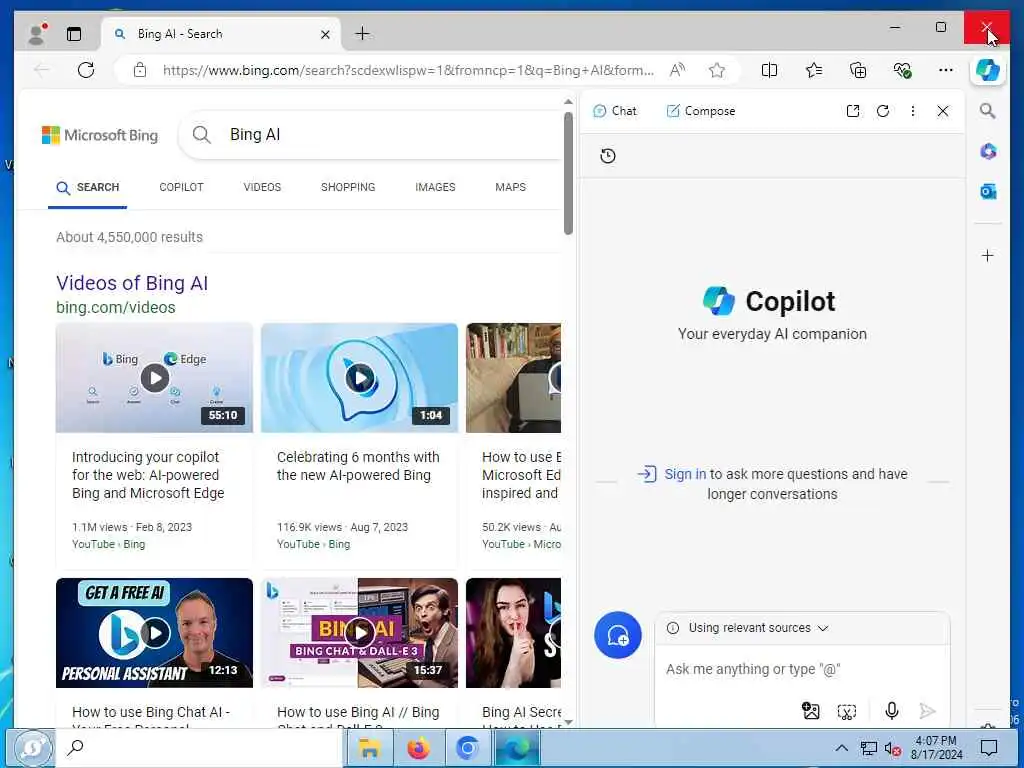This screenshot has width=1024, height=768.
Task: Click the Bing search magnifier icon
Action: (x=202, y=135)
